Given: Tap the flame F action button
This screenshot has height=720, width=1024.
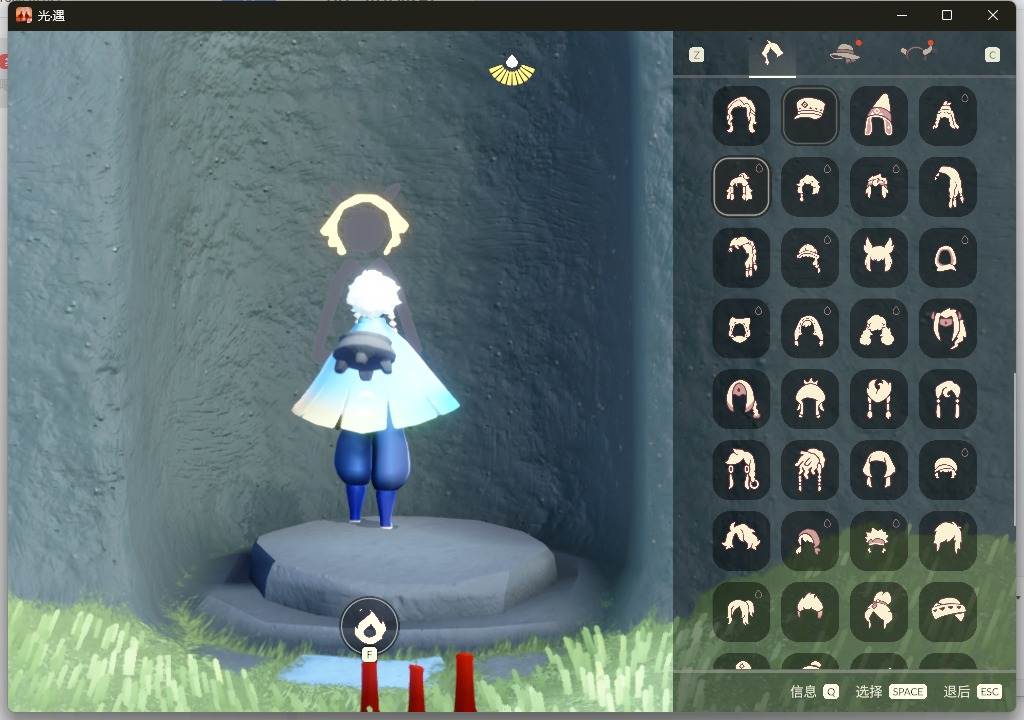Looking at the screenshot, I should coord(369,627).
